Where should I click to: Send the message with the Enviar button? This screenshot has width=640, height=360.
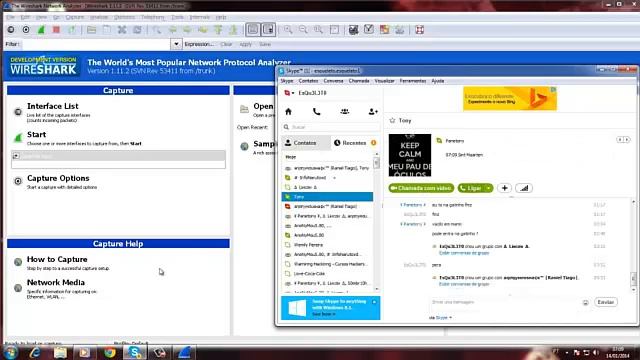606,302
